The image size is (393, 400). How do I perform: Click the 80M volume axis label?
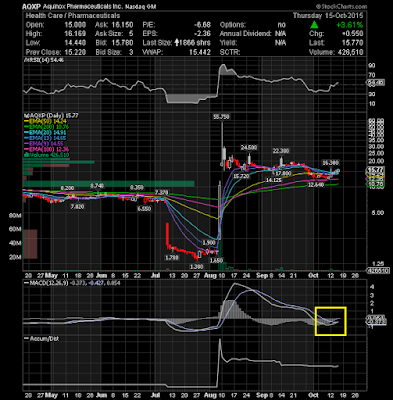[x=15, y=216]
